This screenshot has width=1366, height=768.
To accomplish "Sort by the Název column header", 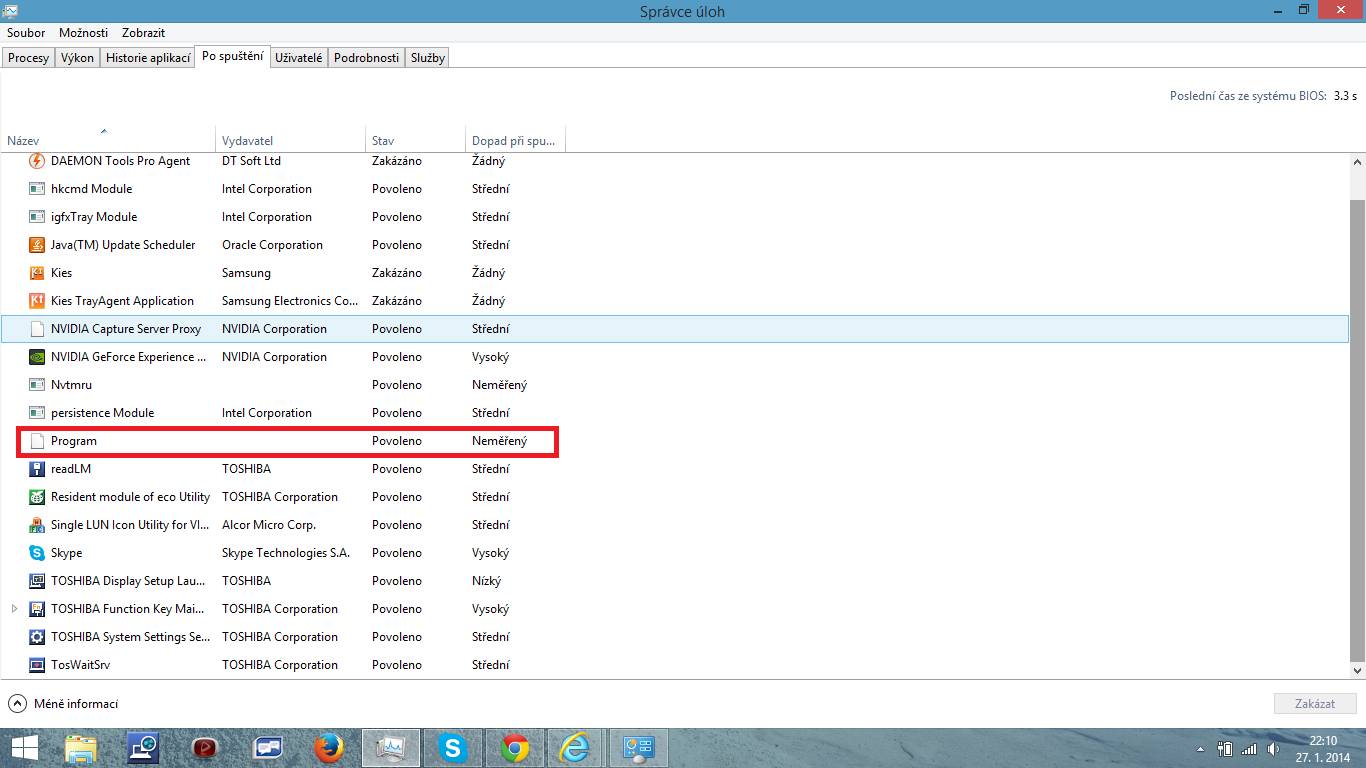I will point(107,140).
